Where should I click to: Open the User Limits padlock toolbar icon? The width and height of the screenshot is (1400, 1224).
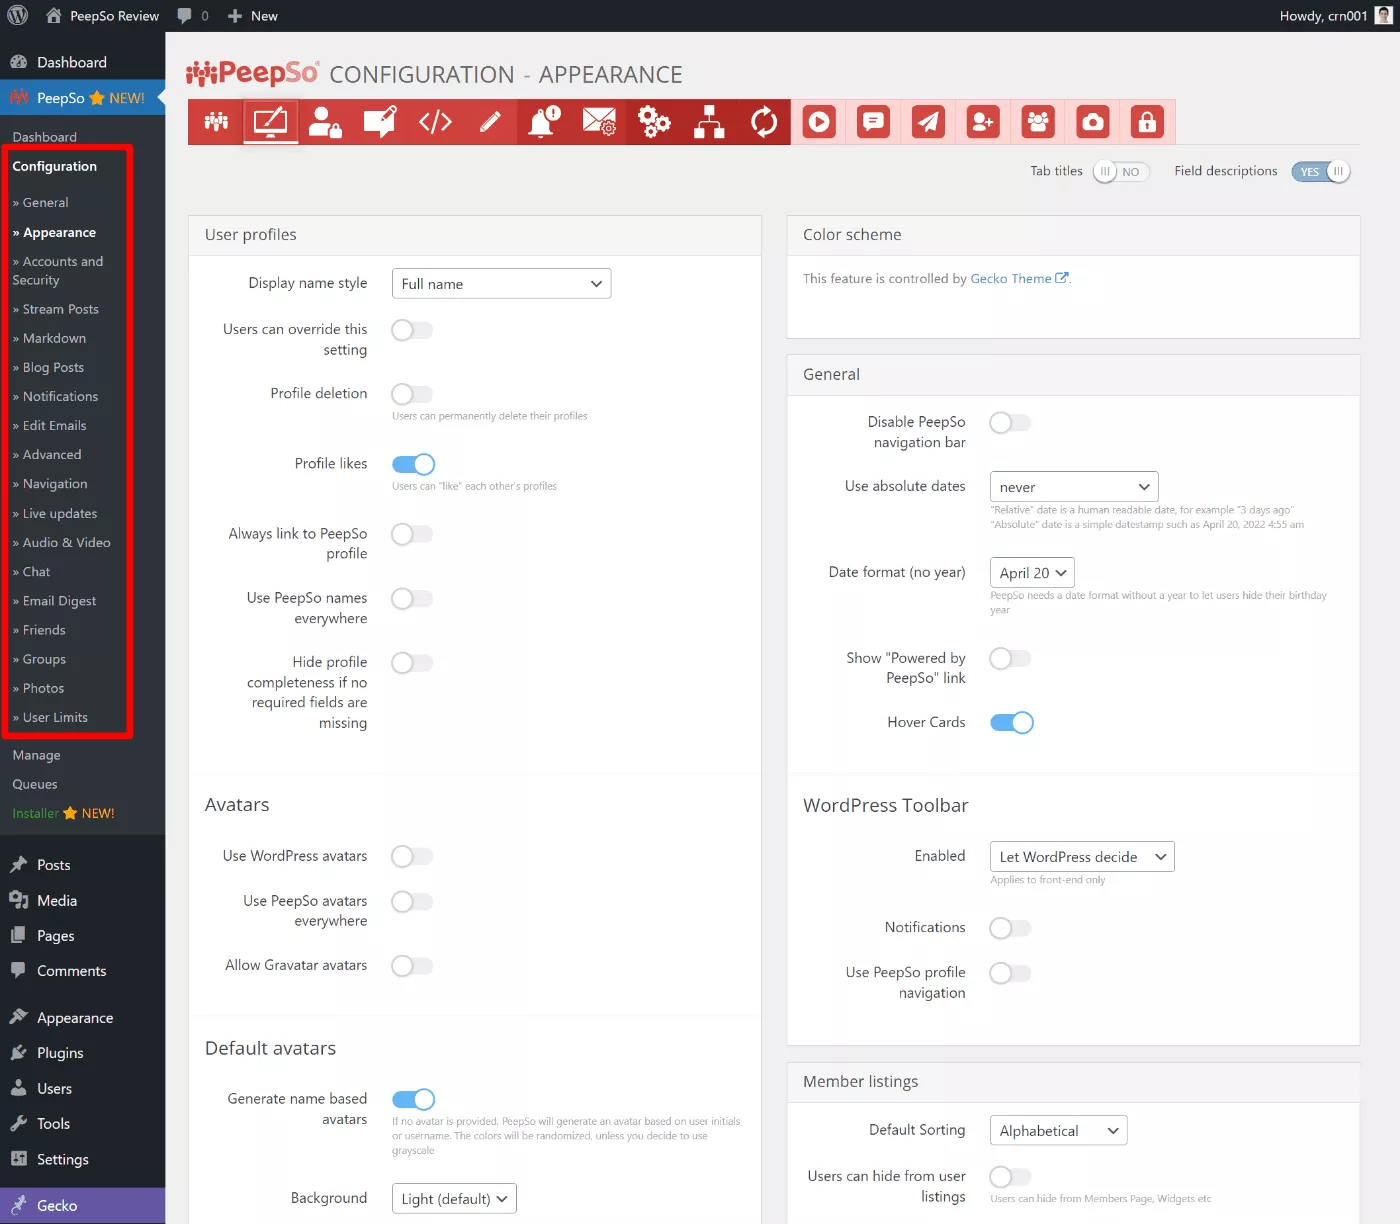1147,122
